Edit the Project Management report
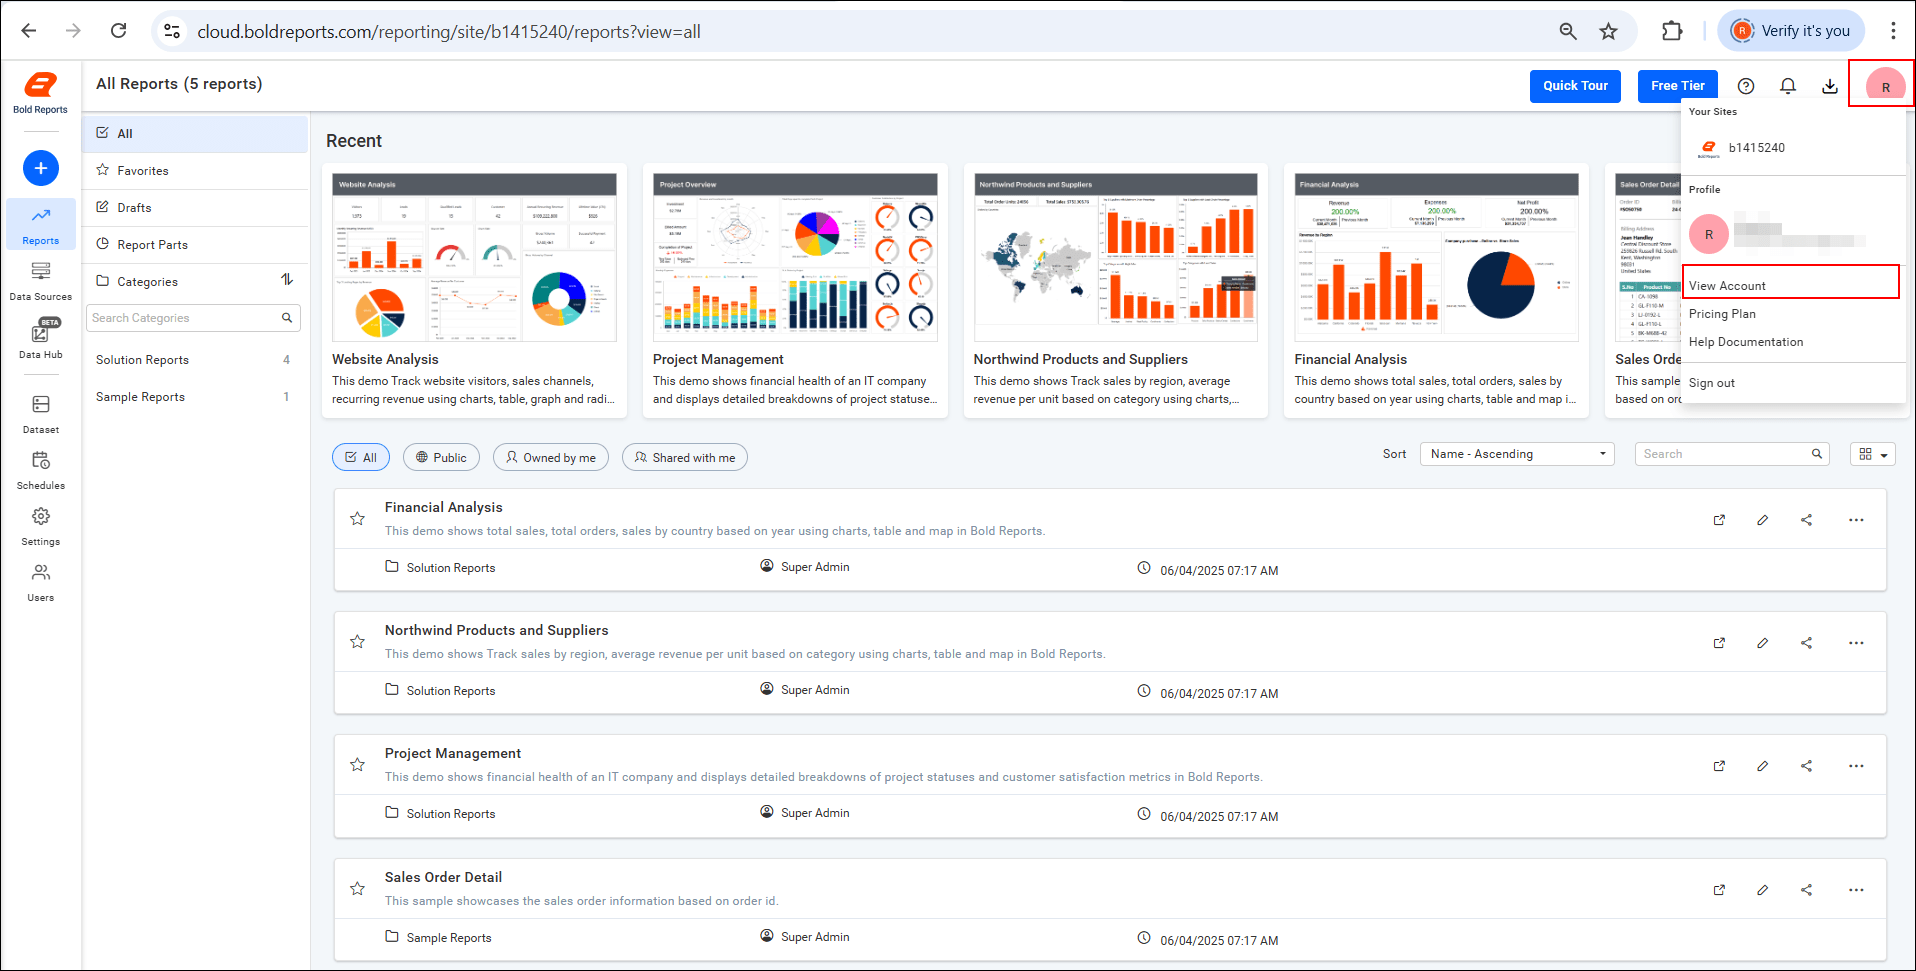This screenshot has height=971, width=1916. pyautogui.click(x=1763, y=766)
